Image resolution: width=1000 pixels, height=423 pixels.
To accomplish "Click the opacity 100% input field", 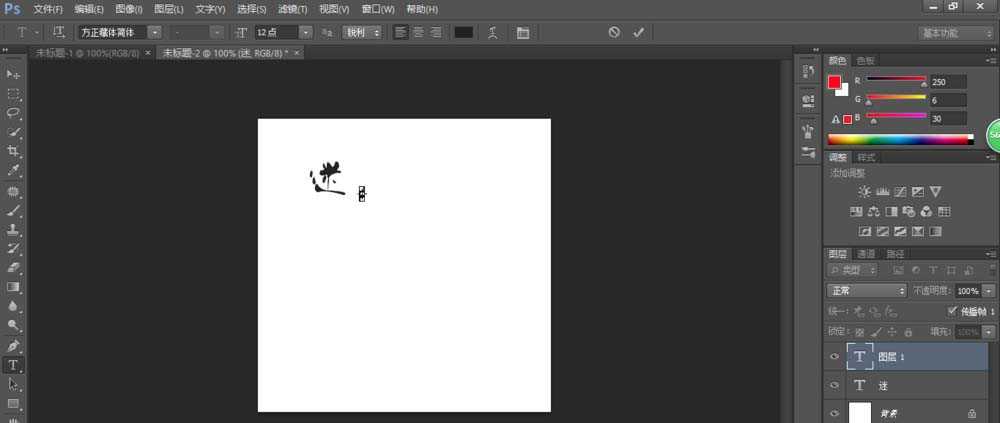I will [x=967, y=291].
